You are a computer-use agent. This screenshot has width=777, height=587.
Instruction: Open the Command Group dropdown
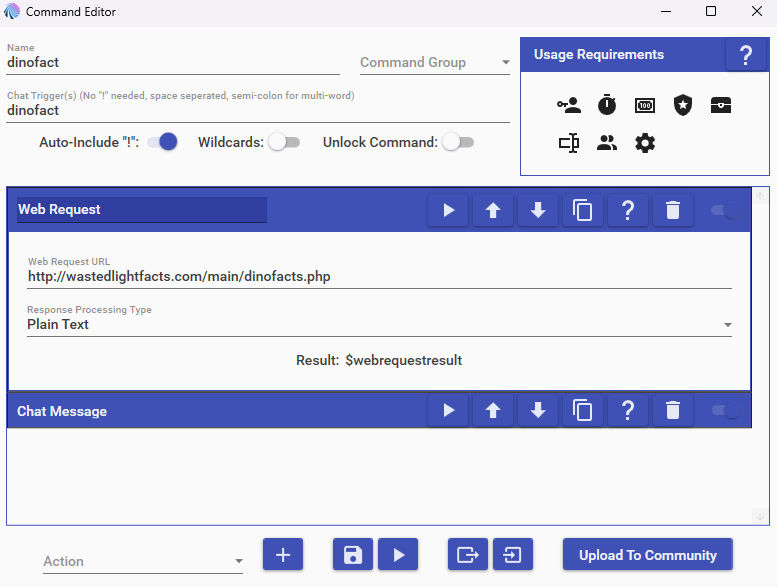pyautogui.click(x=435, y=63)
